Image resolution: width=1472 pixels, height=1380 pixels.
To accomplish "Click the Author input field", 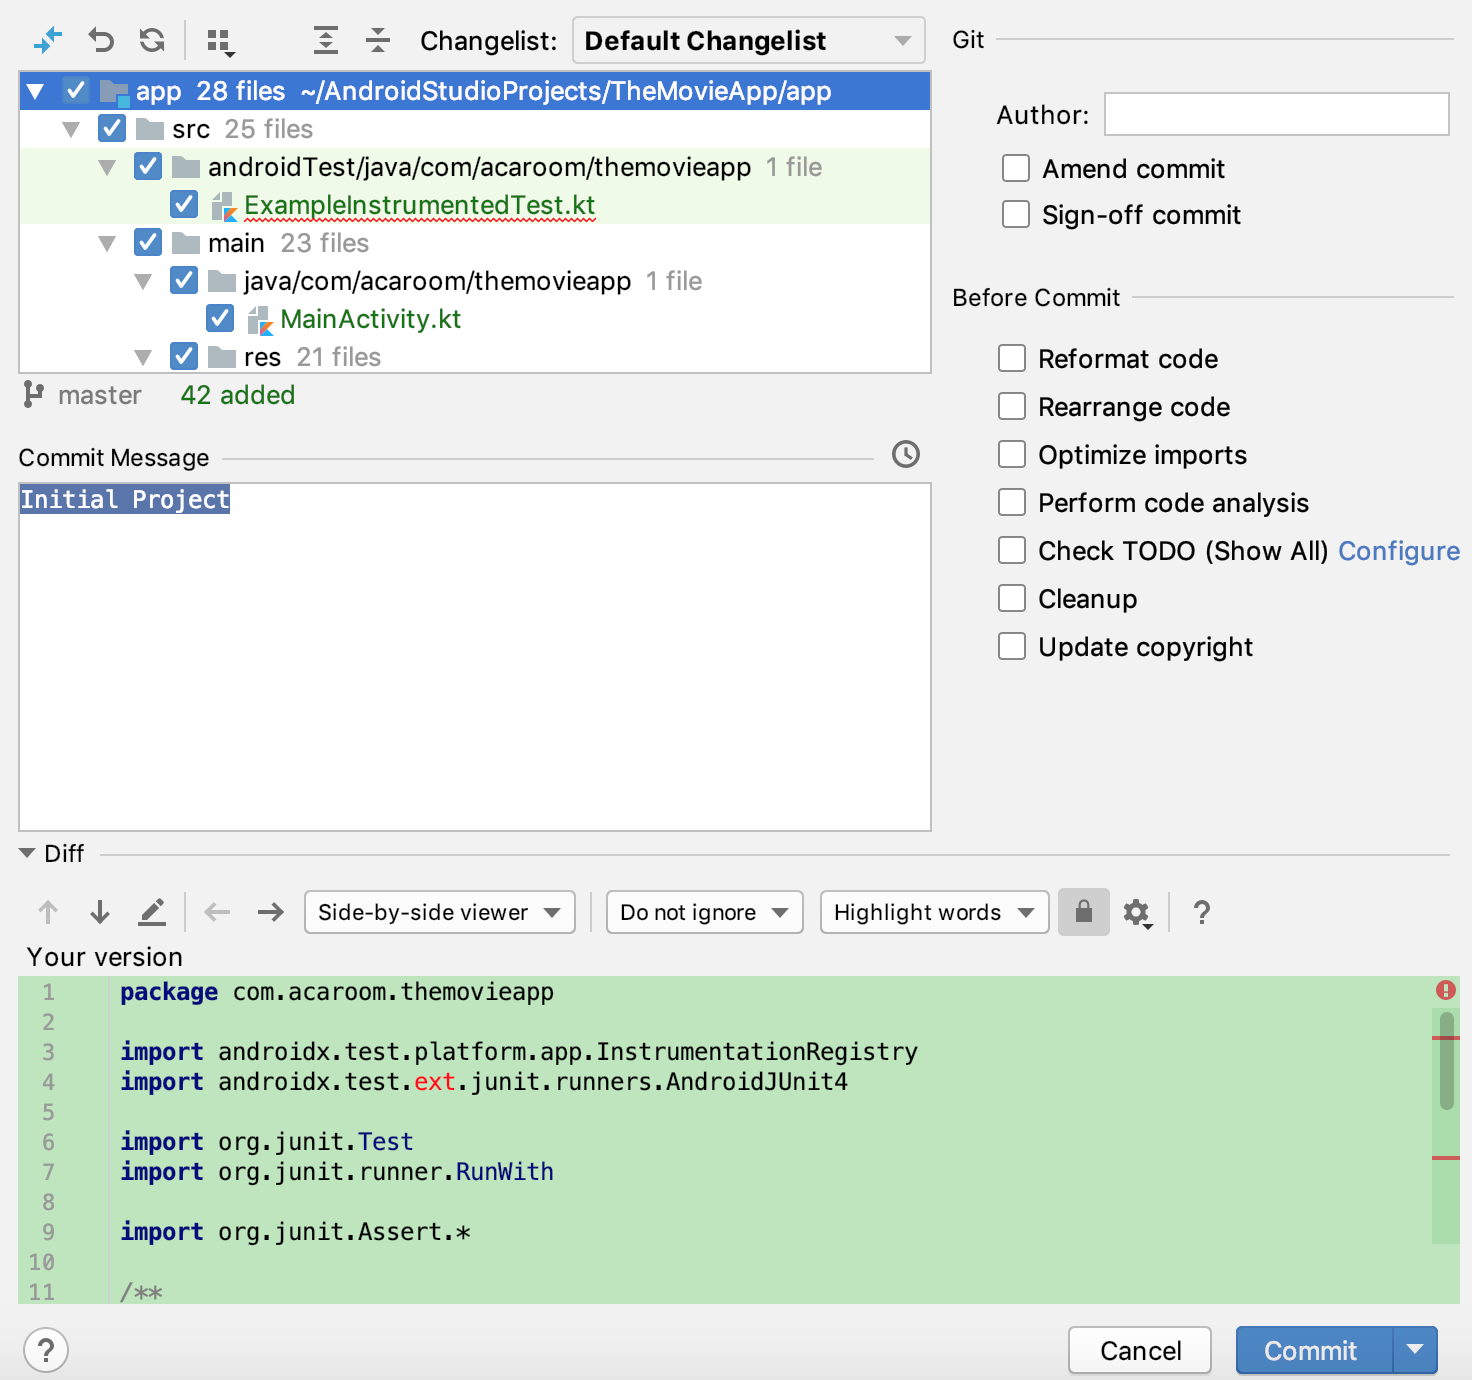I will tap(1276, 114).
